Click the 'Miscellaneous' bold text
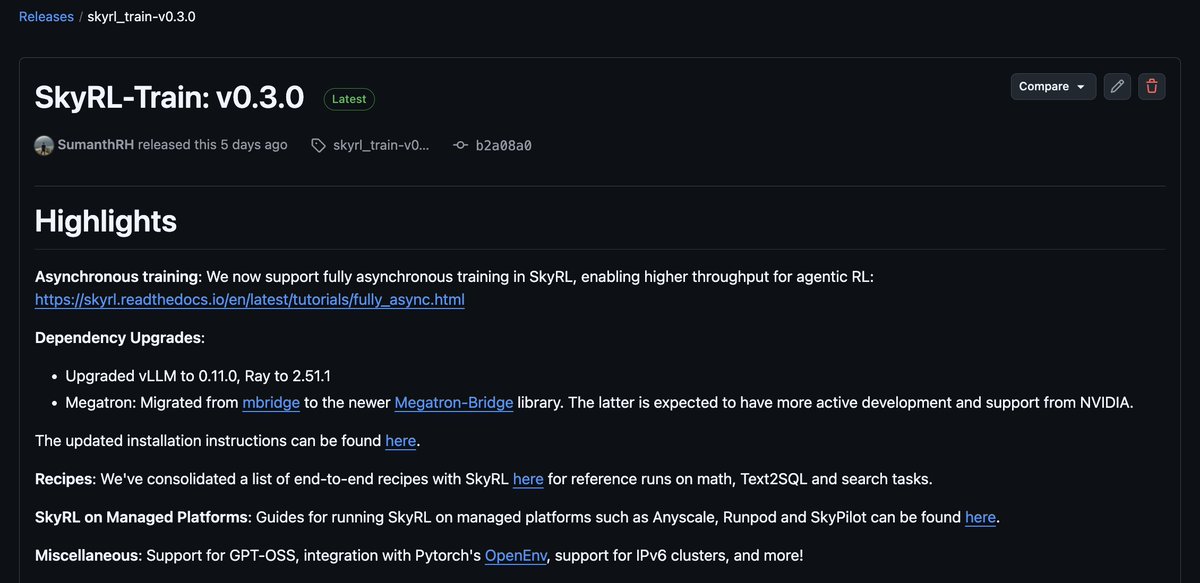Screen dimensions: 1200x583 [x=86, y=555]
